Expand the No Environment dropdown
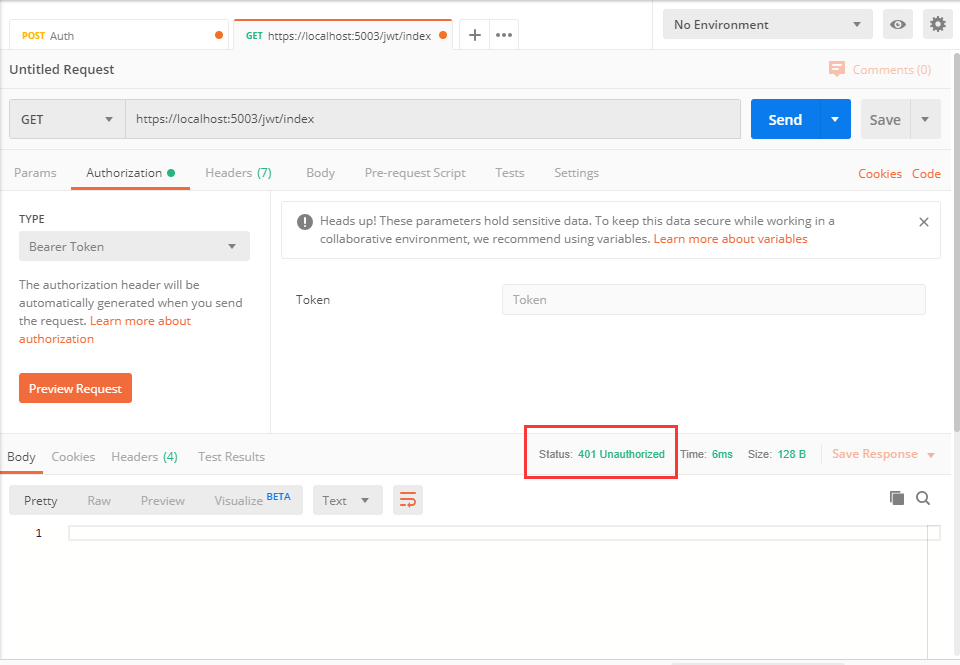This screenshot has width=960, height=665. pos(767,25)
